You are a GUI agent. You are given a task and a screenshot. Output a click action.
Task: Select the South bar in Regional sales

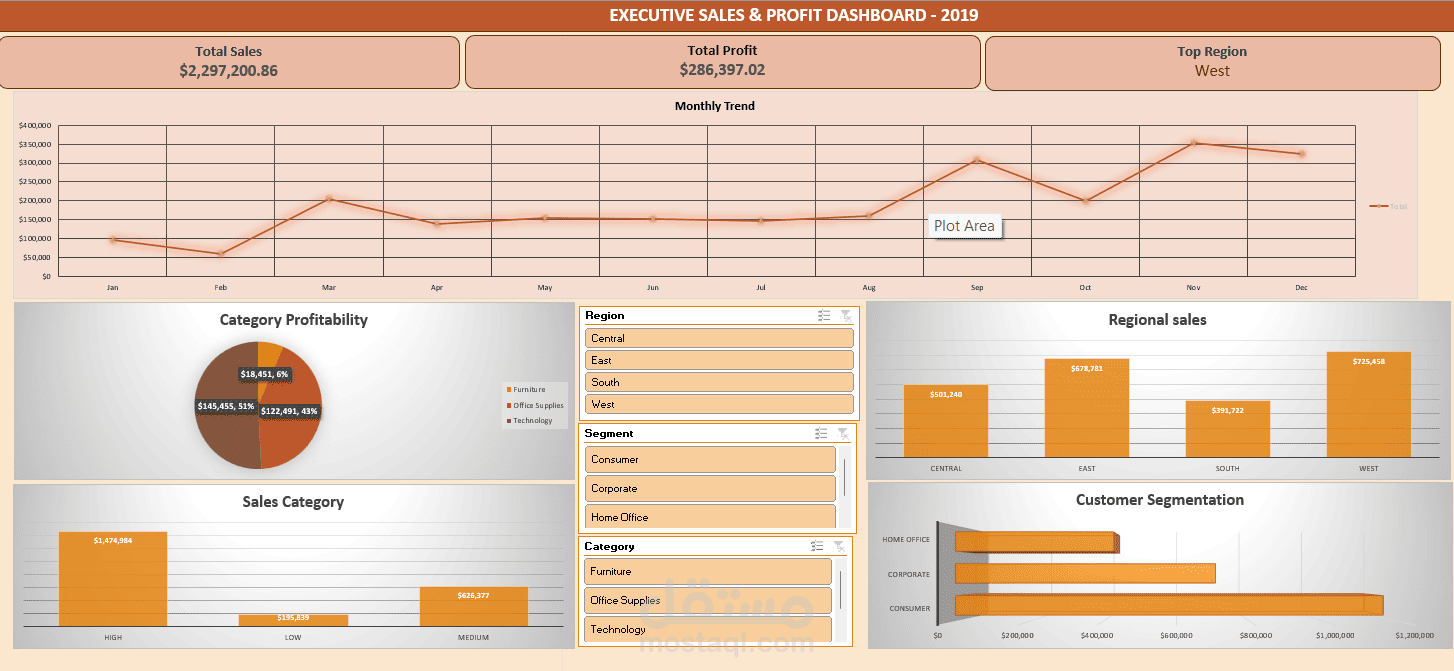(x=1228, y=429)
